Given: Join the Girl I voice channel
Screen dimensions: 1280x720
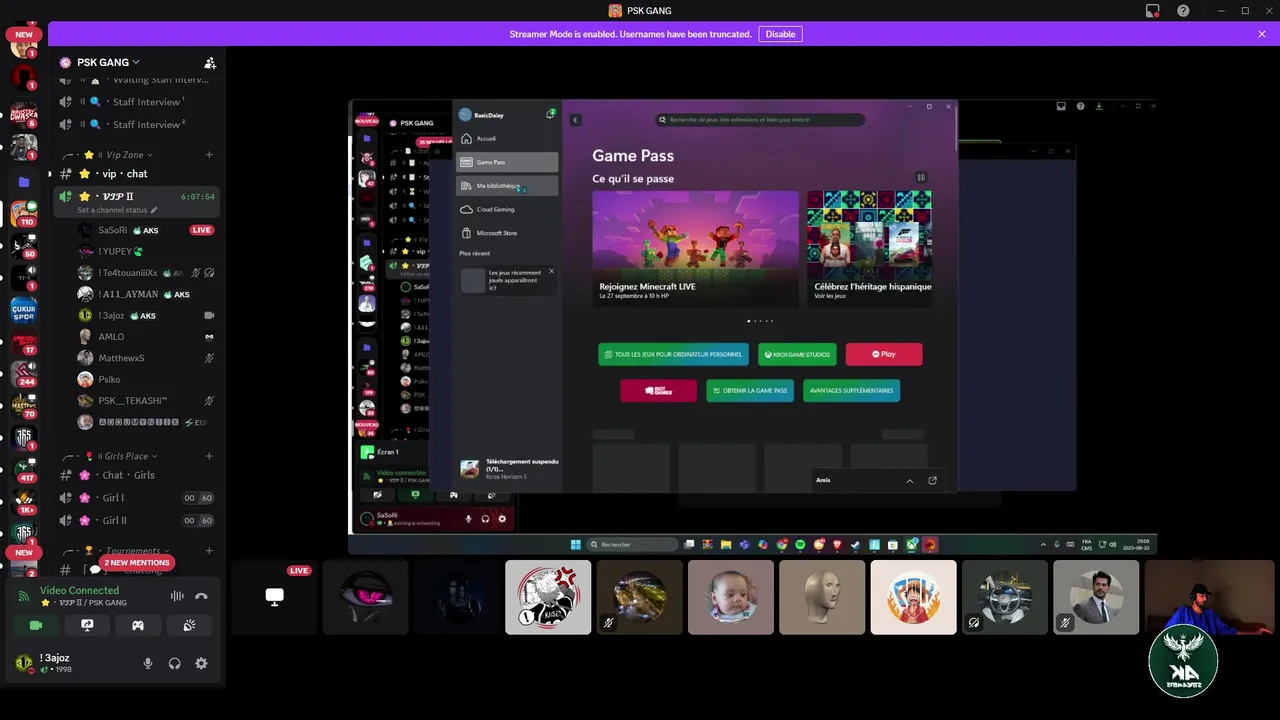Looking at the screenshot, I should [x=136, y=498].
